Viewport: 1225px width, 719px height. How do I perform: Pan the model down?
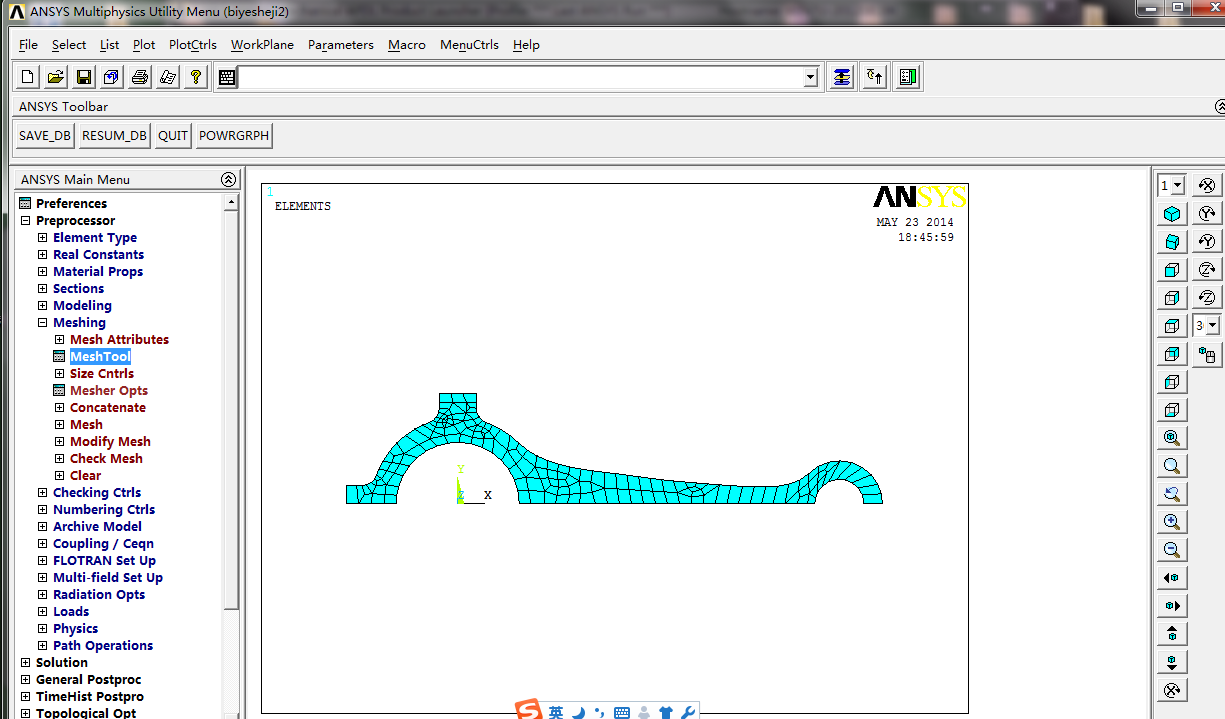tap(1172, 662)
